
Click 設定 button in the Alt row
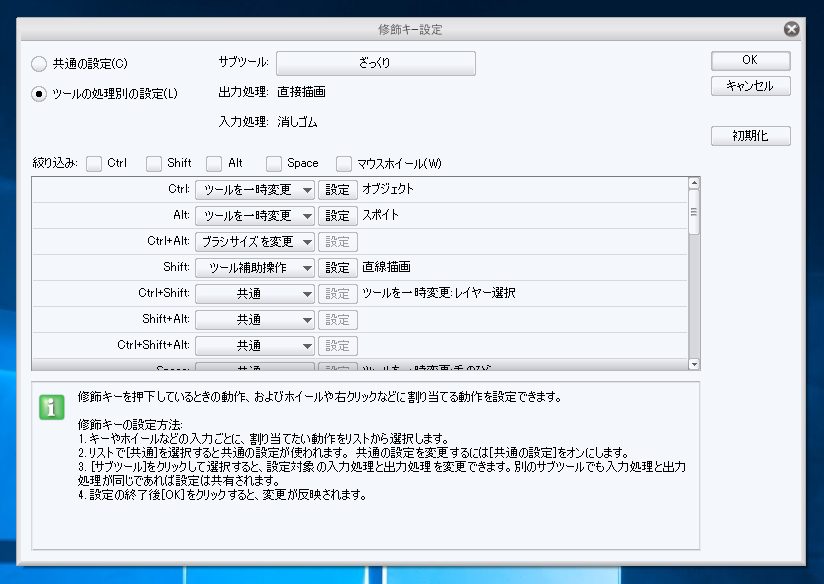[338, 216]
